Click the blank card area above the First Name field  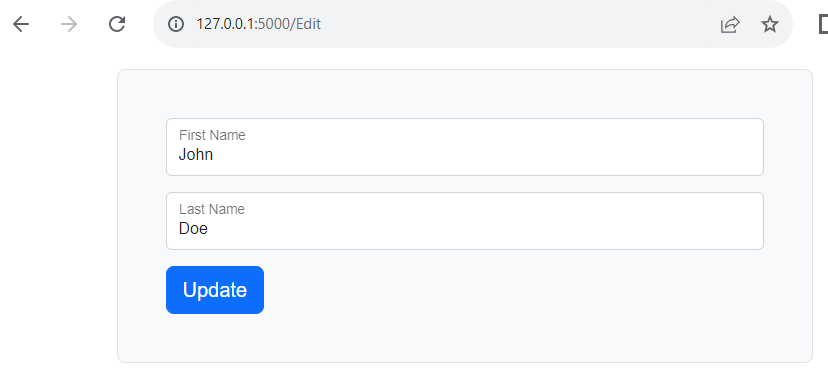pos(465,94)
